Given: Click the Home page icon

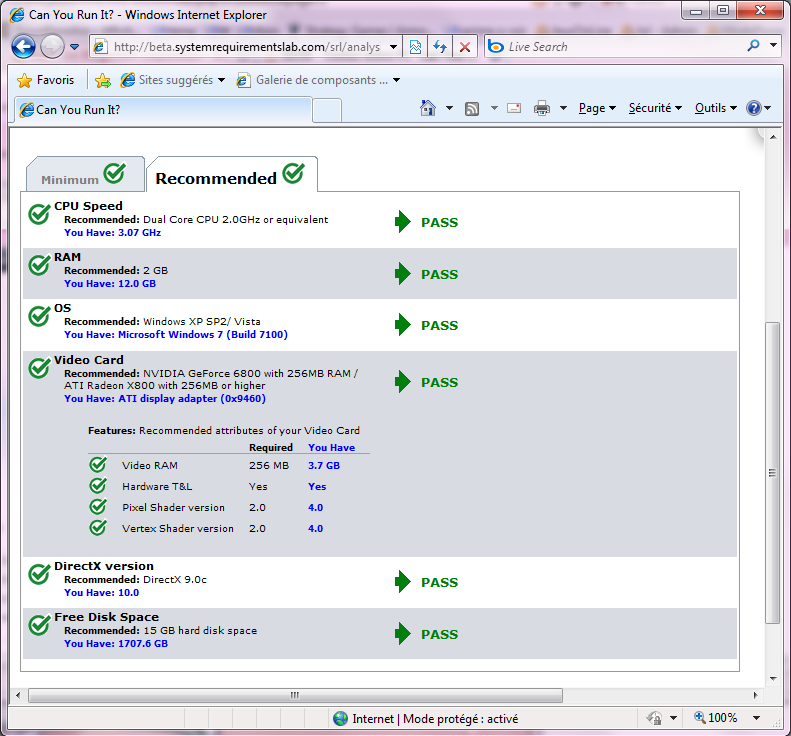Looking at the screenshot, I should (x=428, y=107).
